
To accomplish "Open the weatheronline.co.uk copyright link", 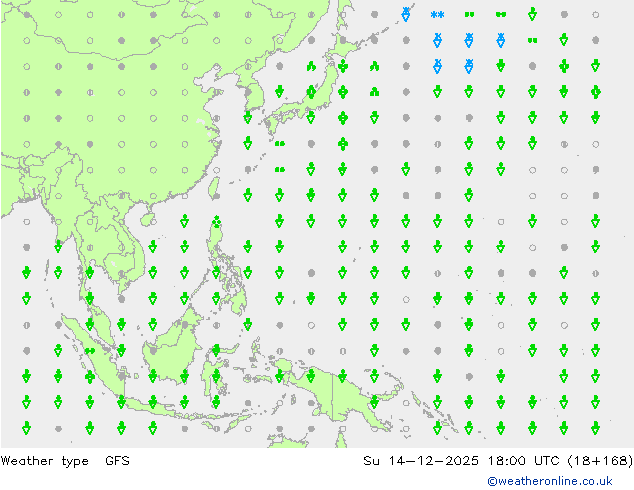I will [x=549, y=481].
